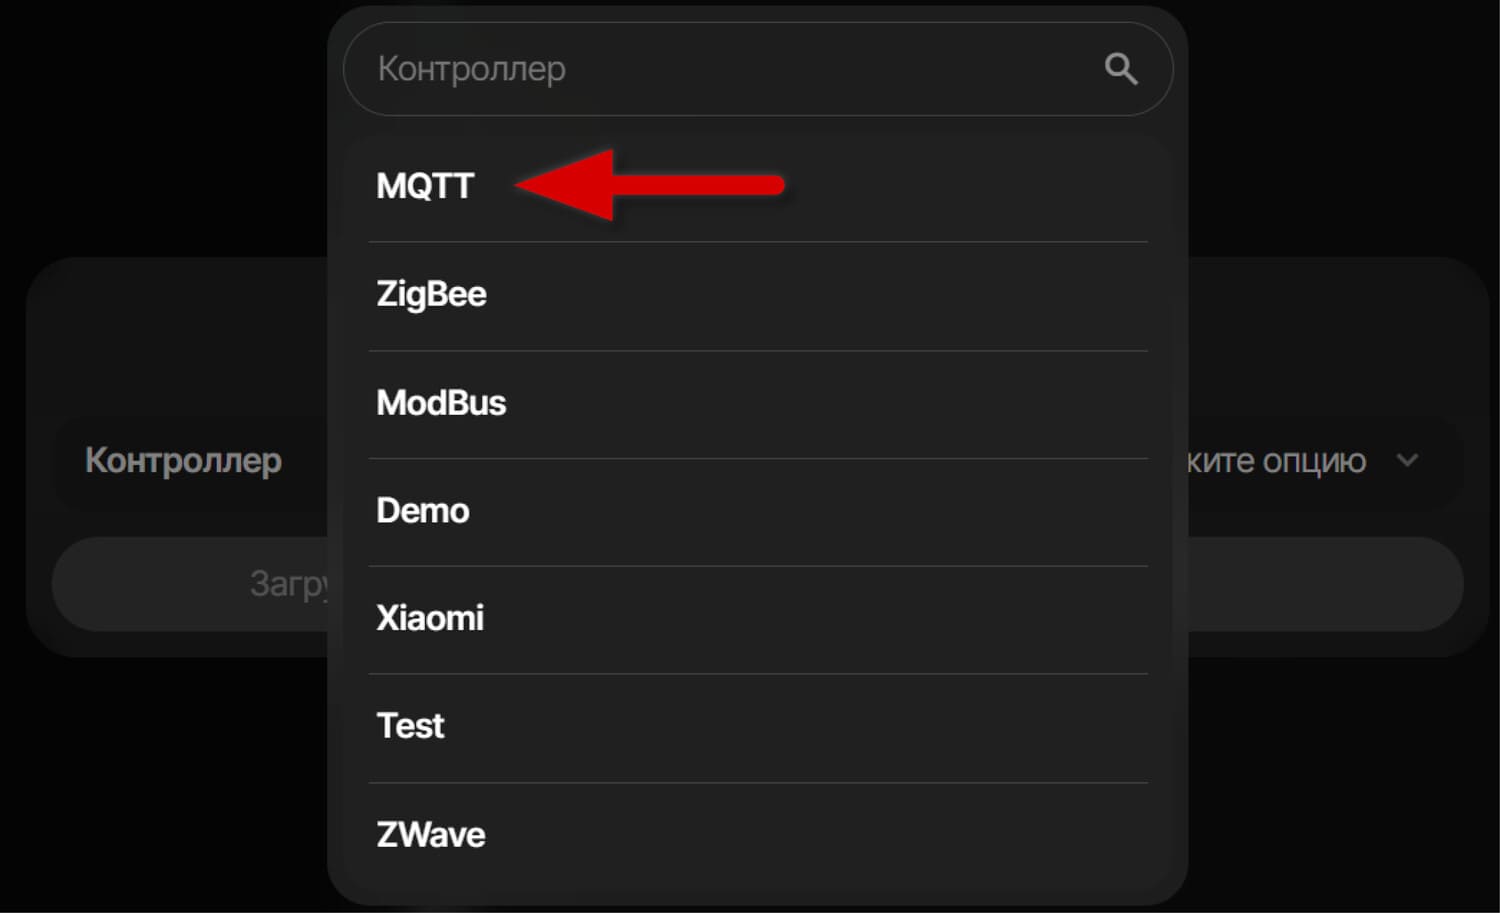Select the last controller in the list

click(431, 834)
